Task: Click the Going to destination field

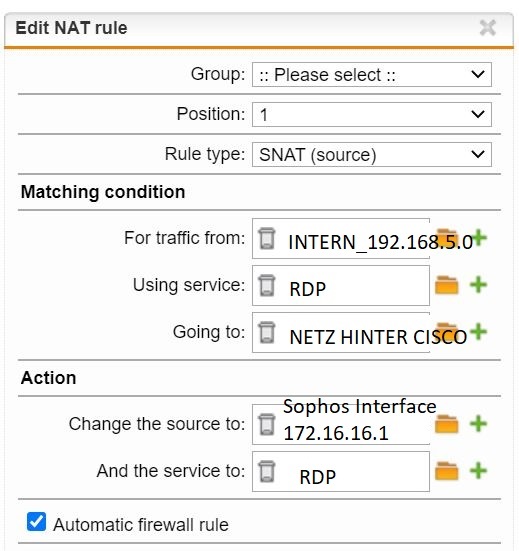Action: (x=341, y=332)
